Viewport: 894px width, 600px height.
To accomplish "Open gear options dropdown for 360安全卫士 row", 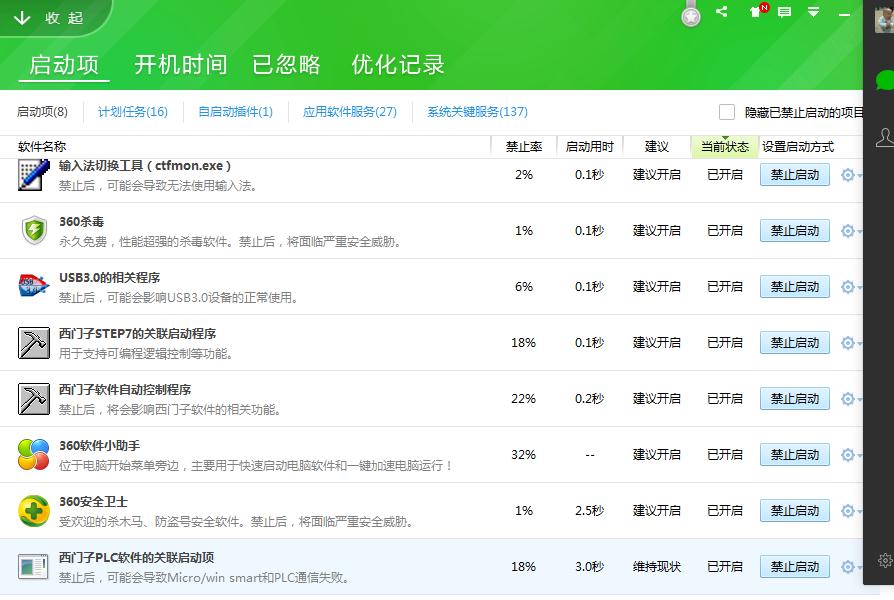I will 850,510.
